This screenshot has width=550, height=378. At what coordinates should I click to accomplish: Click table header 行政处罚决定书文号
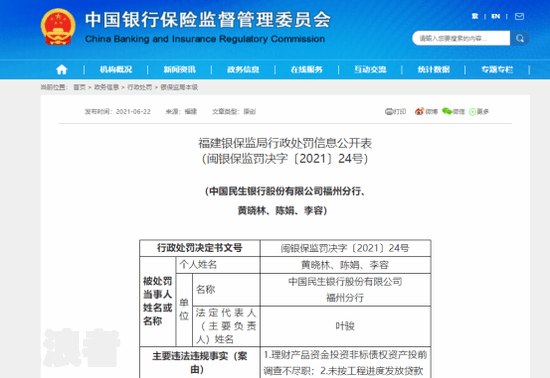(x=200, y=248)
